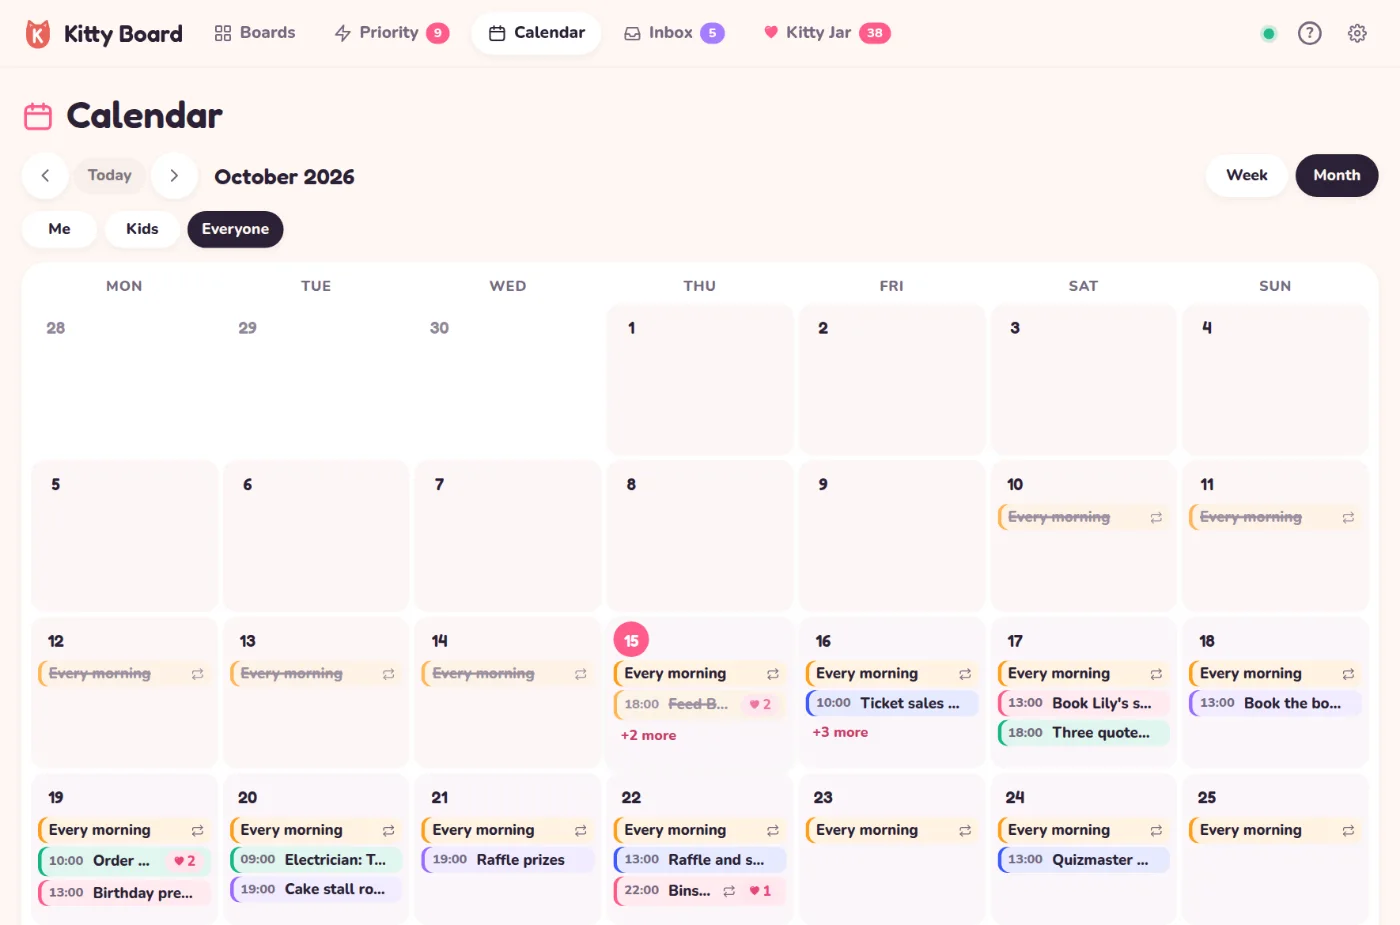This screenshot has height=925, width=1400.
Task: Open Book Lily's event on October 17
Action: tap(1083, 703)
